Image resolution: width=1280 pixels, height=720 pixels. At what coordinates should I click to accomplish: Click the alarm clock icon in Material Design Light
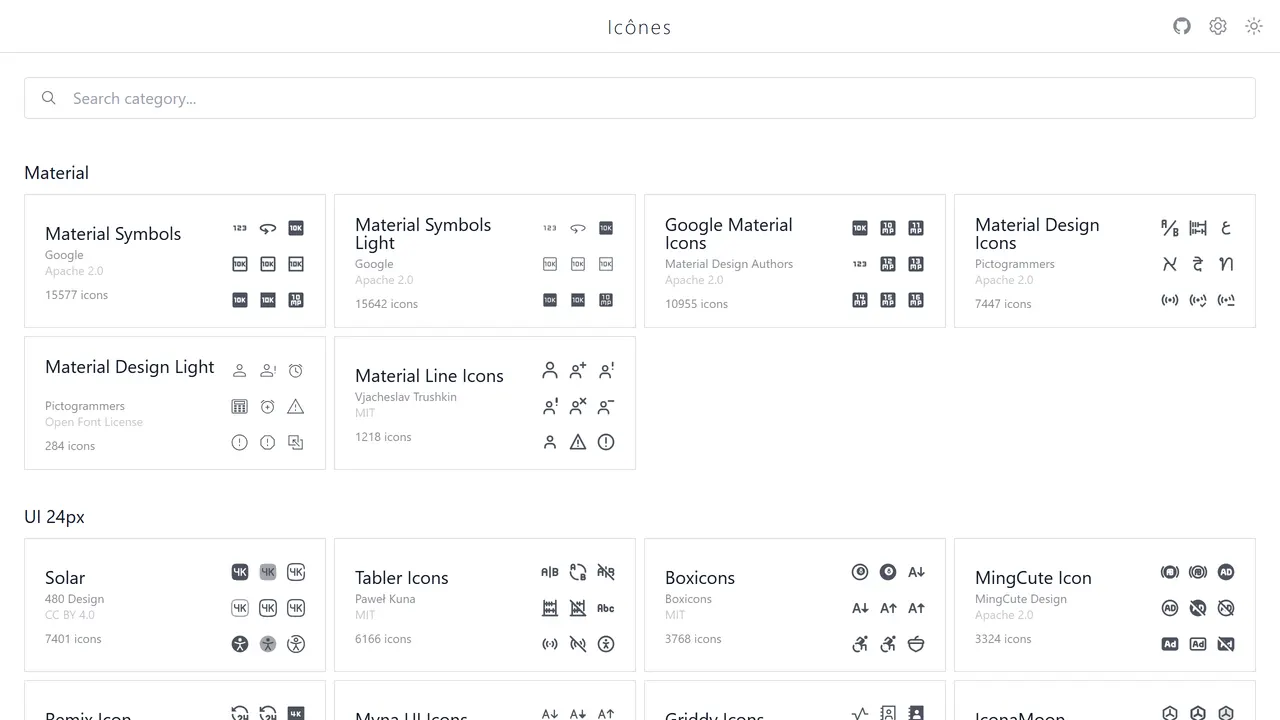click(296, 370)
